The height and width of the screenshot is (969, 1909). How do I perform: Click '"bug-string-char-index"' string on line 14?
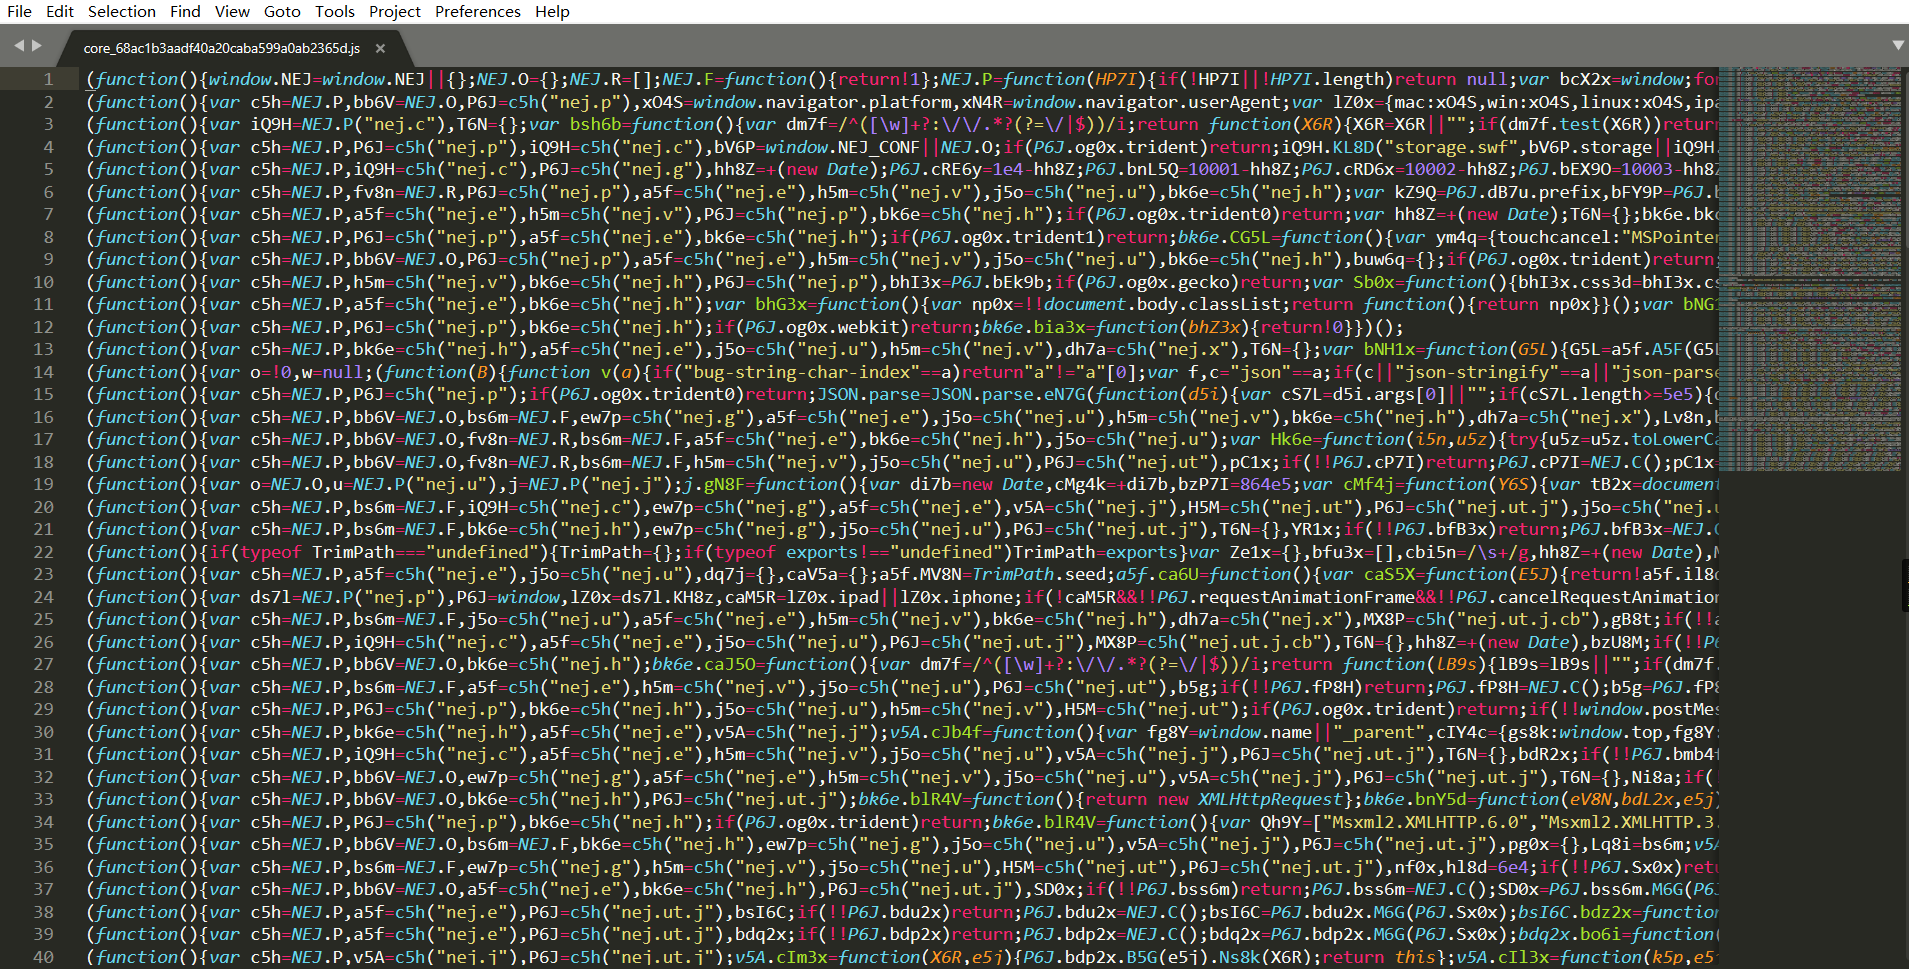point(806,372)
